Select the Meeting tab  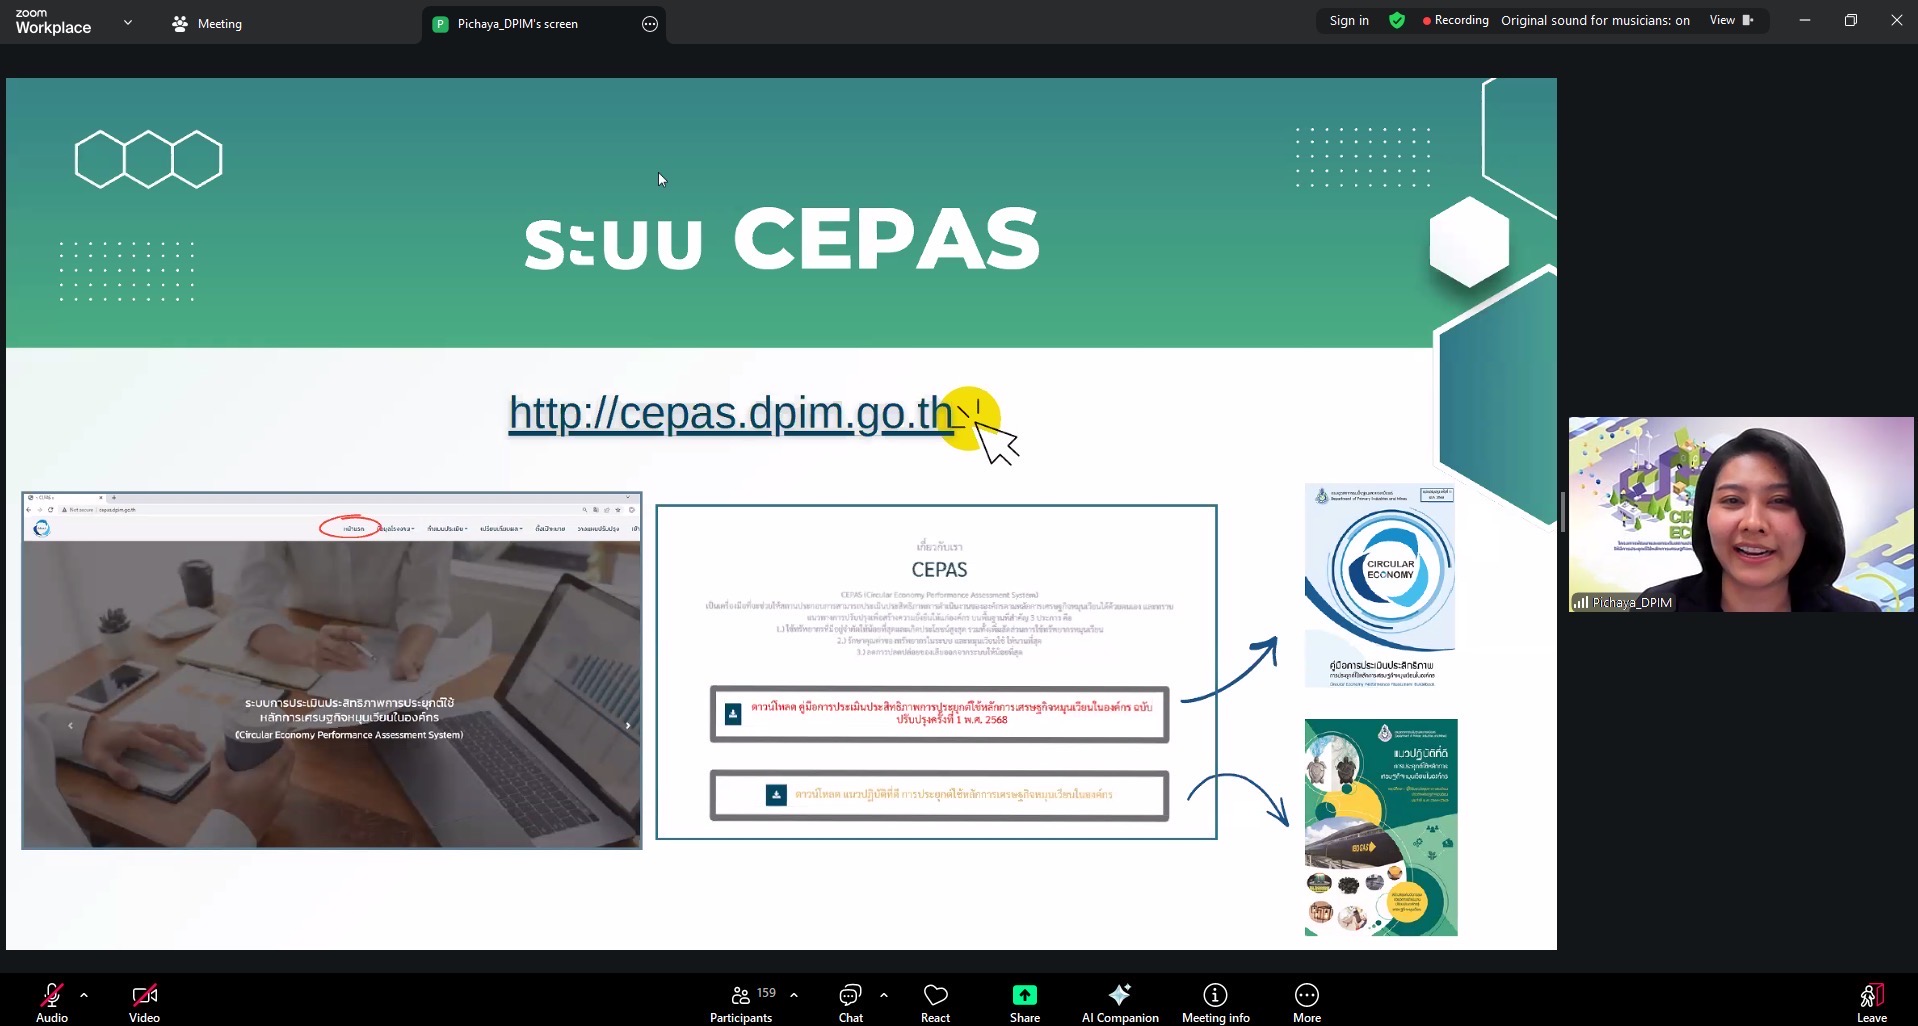tap(207, 24)
